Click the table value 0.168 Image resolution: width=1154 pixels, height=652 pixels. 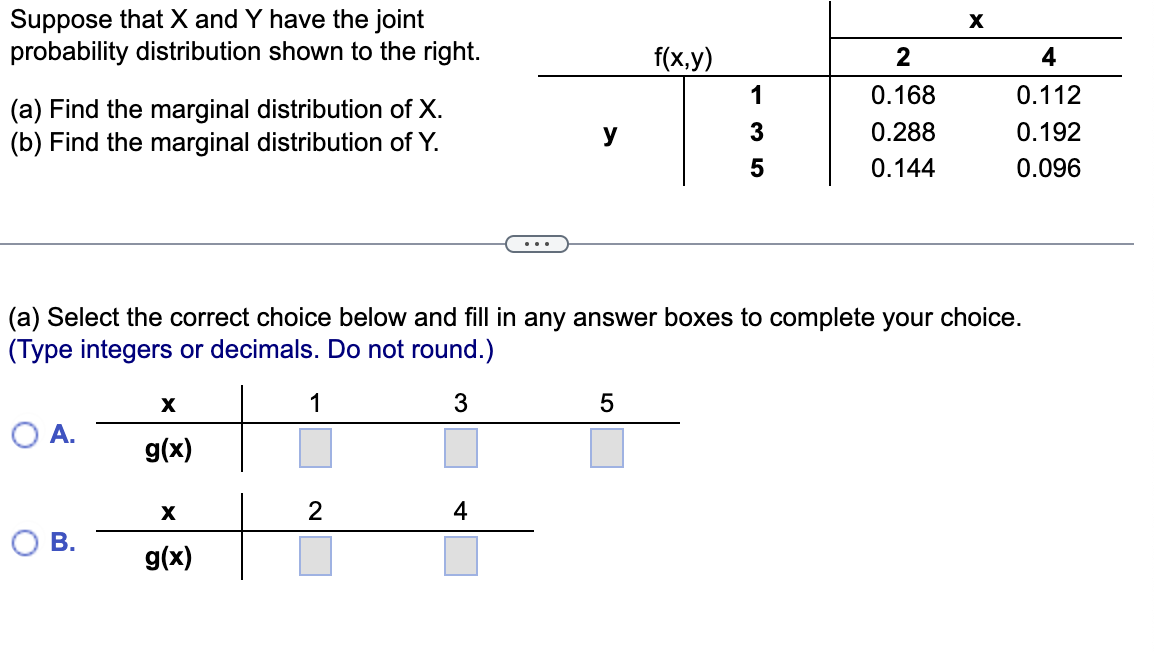pos(902,95)
